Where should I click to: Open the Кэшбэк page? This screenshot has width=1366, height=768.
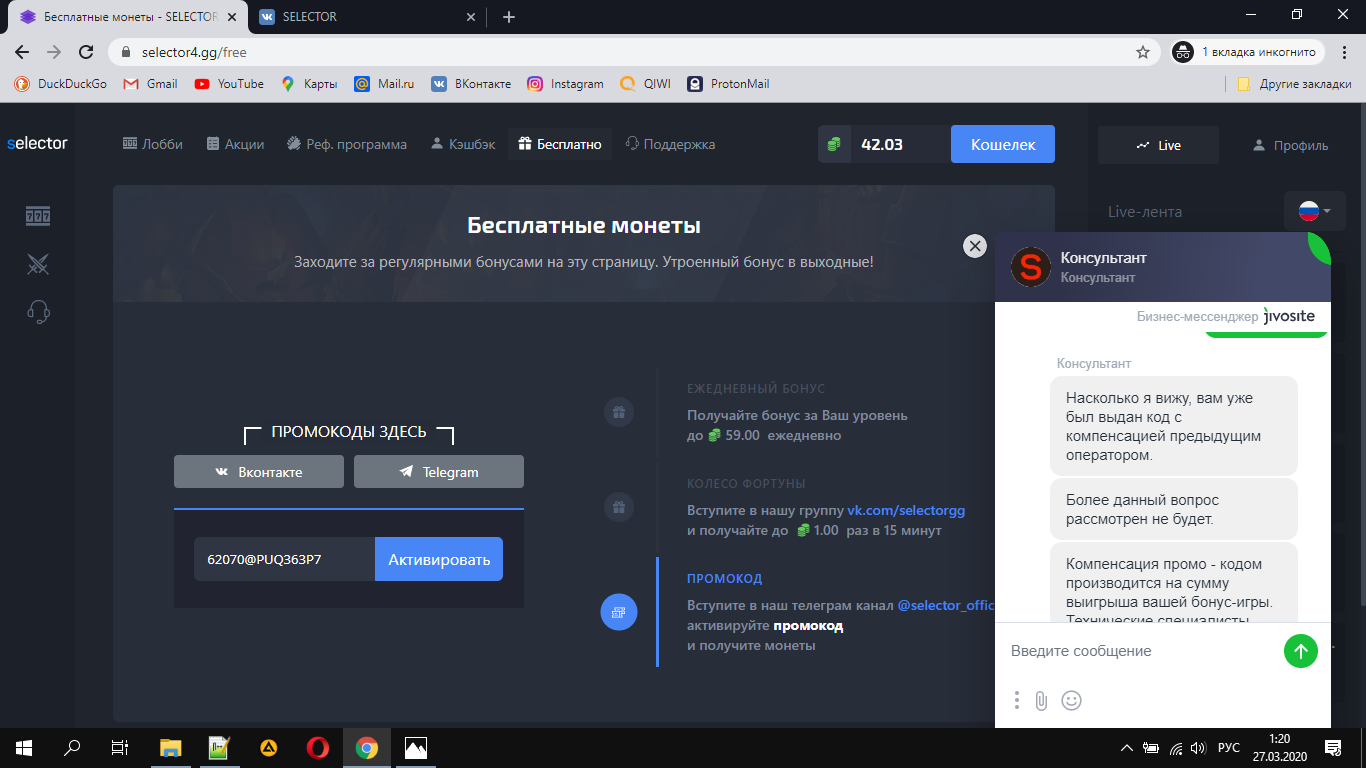[x=463, y=144]
